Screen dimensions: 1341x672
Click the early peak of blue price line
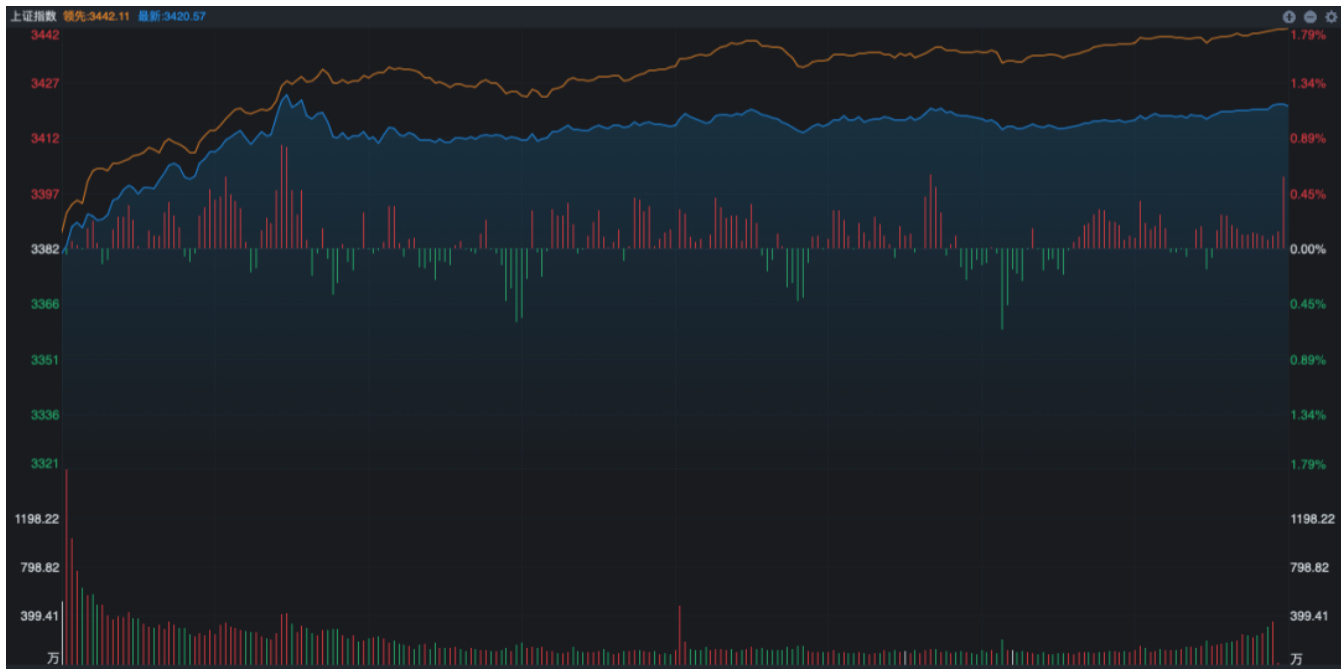click(287, 96)
